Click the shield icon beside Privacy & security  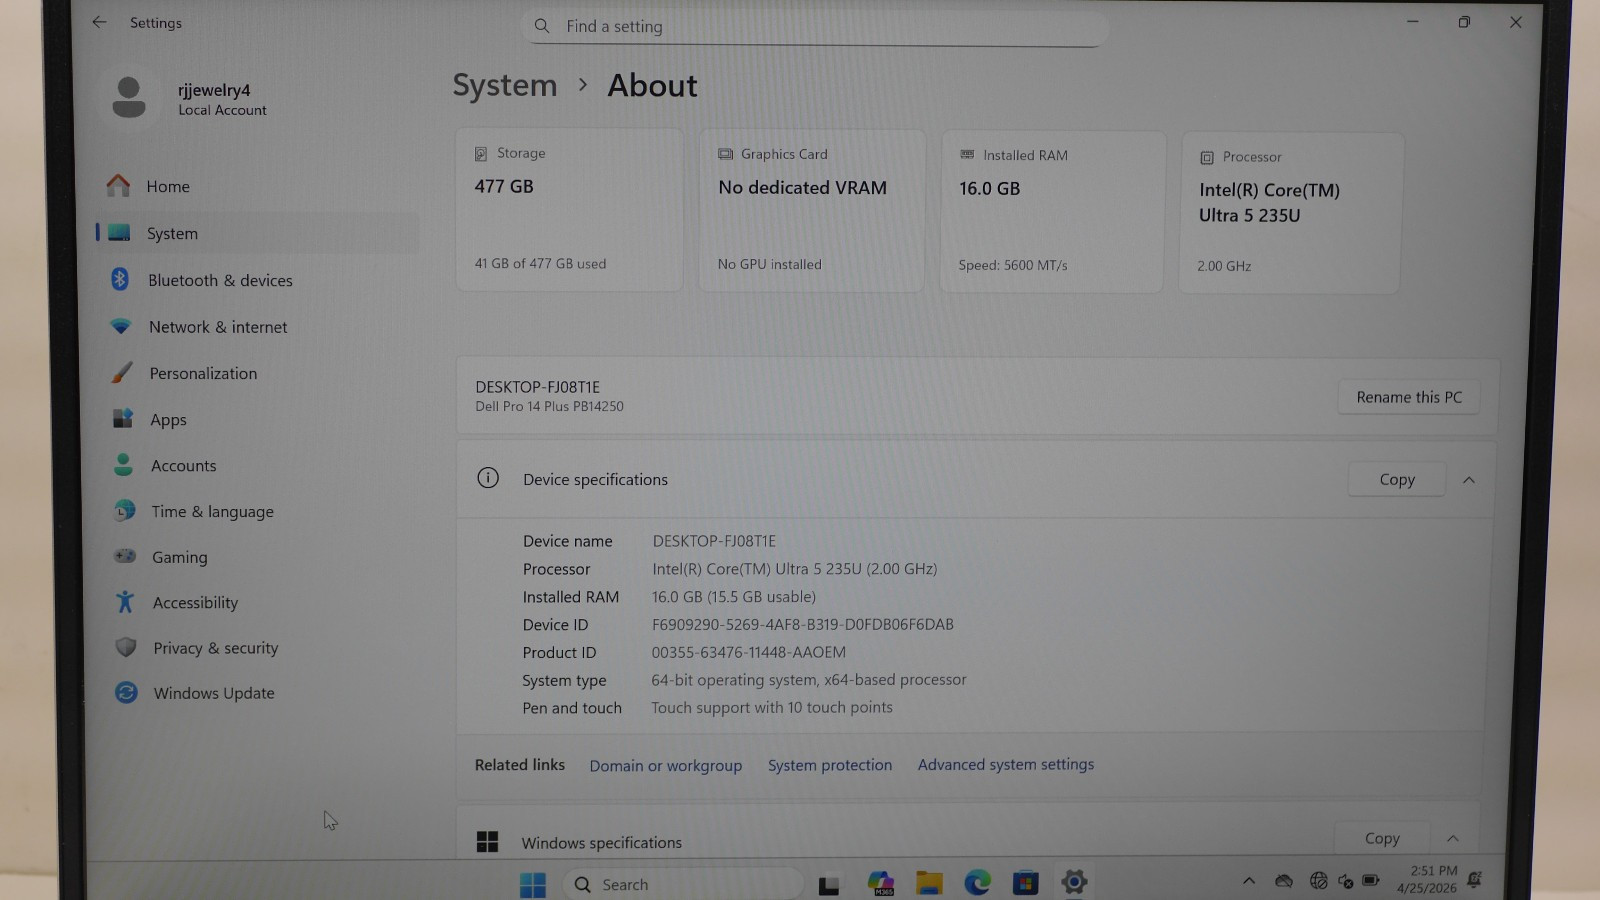click(x=125, y=647)
